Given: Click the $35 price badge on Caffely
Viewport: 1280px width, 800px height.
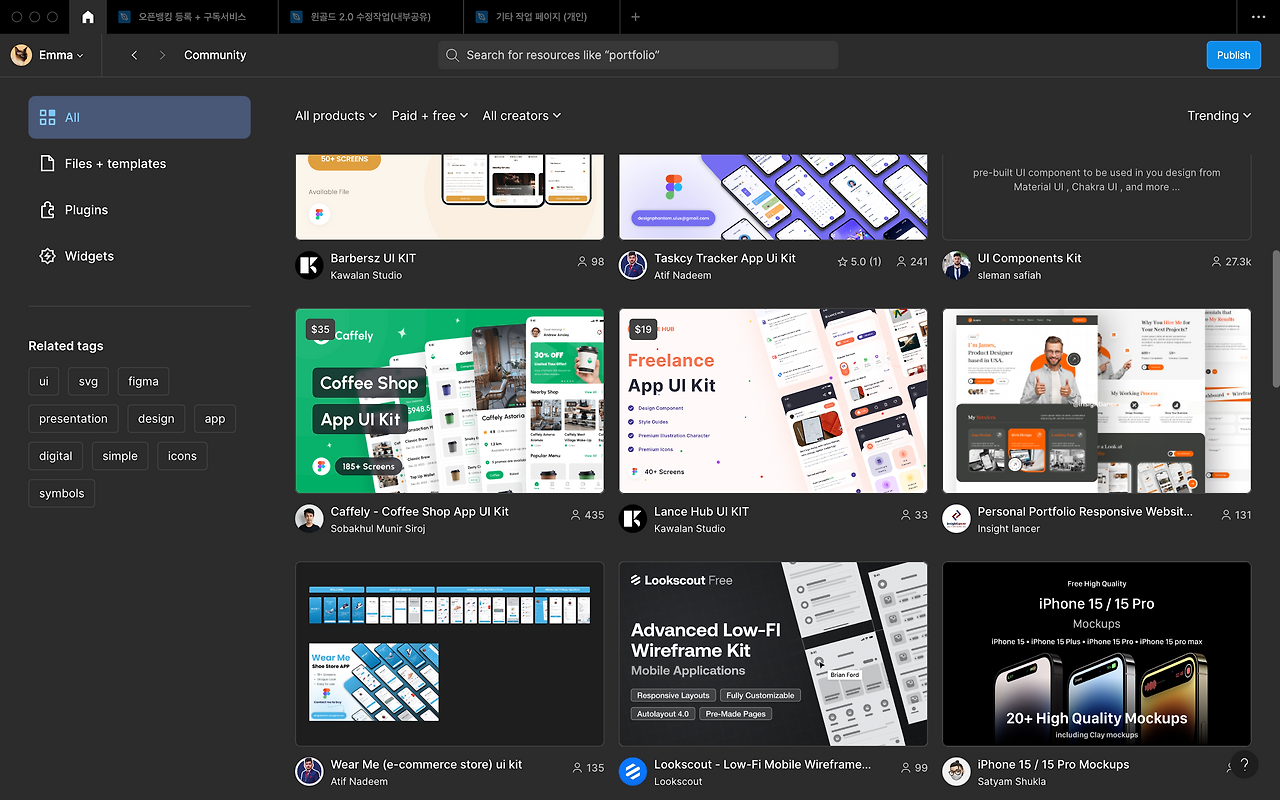Looking at the screenshot, I should 320,329.
